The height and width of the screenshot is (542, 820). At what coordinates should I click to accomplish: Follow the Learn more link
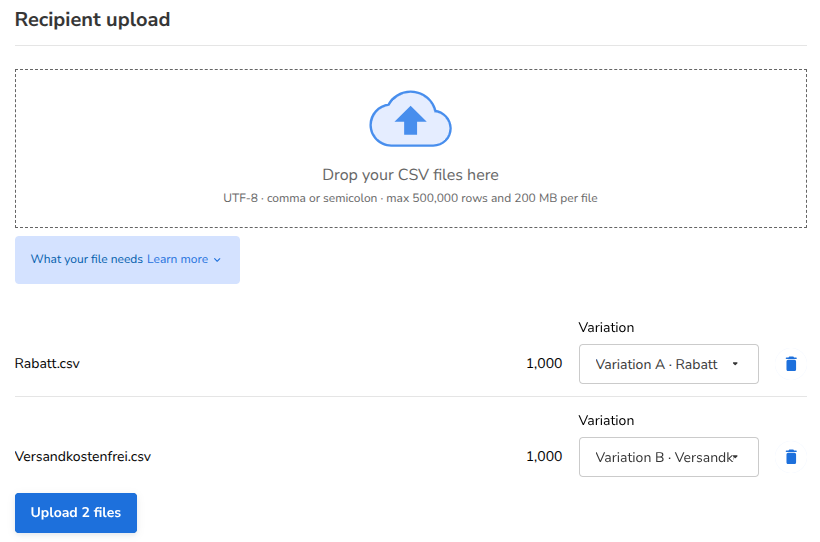click(x=177, y=259)
